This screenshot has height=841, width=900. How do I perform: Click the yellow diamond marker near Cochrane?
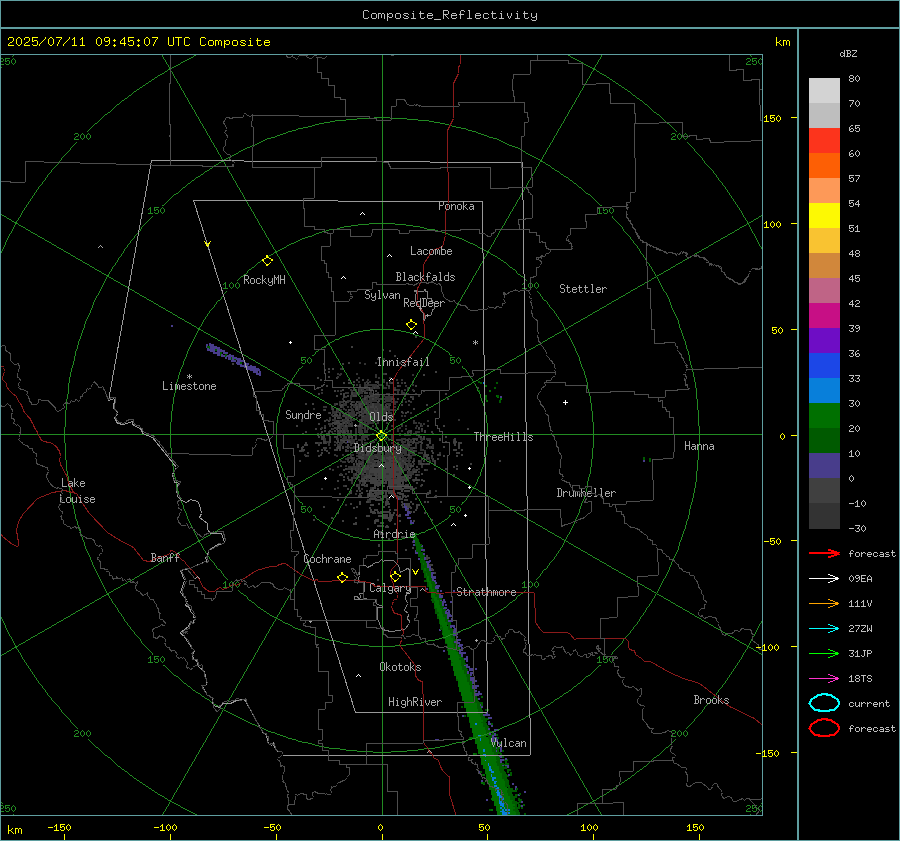coord(343,577)
